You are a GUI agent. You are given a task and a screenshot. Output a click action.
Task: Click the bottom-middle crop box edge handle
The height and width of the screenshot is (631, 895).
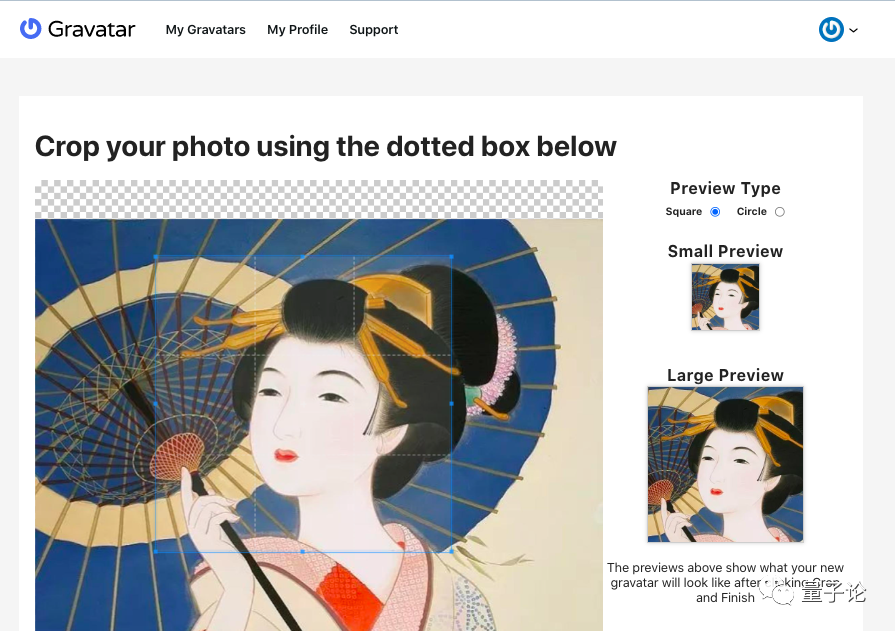pos(303,552)
